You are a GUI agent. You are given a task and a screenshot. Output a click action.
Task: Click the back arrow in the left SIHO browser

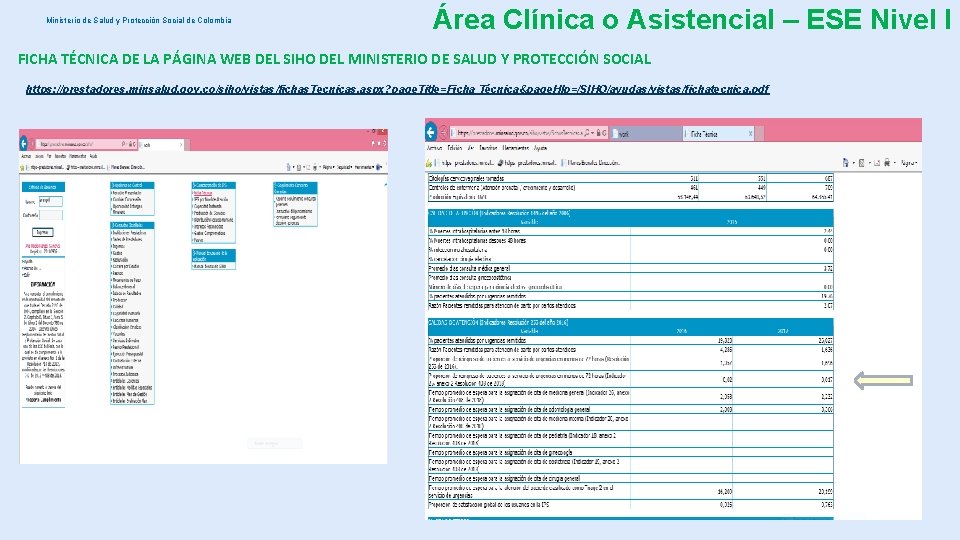[x=23, y=144]
